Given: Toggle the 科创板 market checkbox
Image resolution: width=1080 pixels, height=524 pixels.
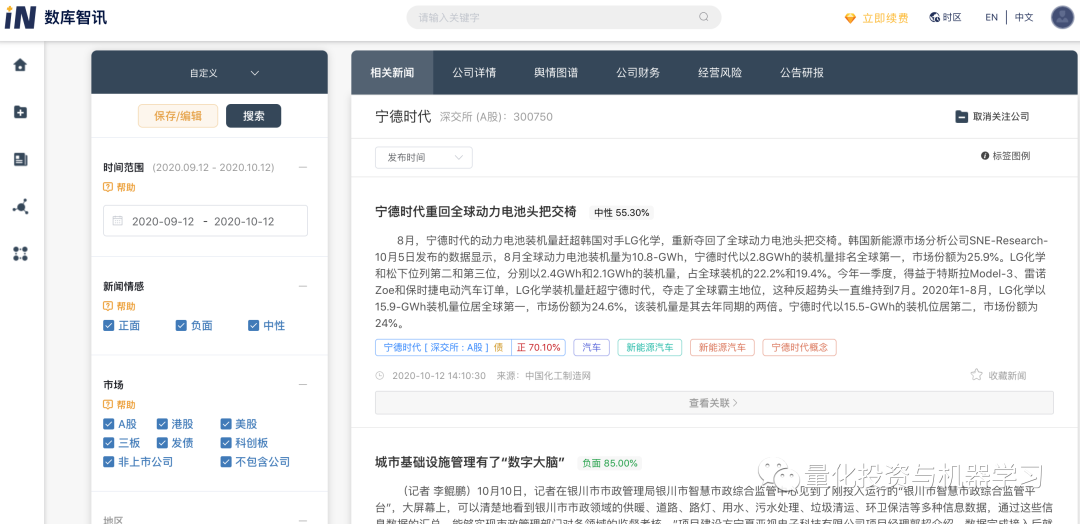Looking at the screenshot, I should (x=226, y=443).
